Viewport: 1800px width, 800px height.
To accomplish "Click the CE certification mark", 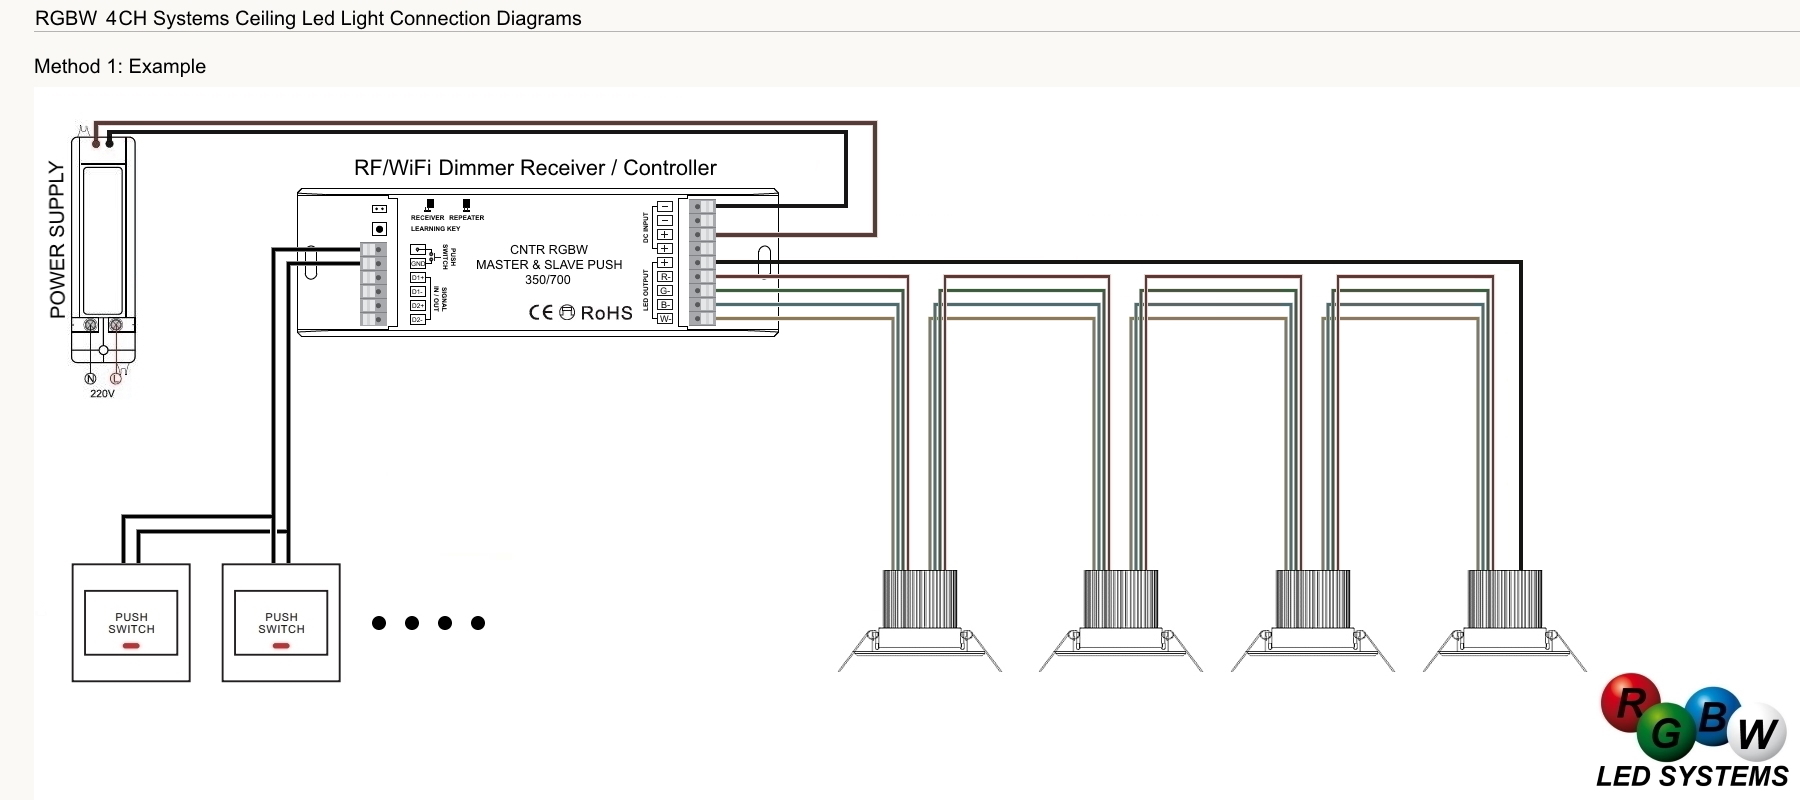I will tap(540, 312).
